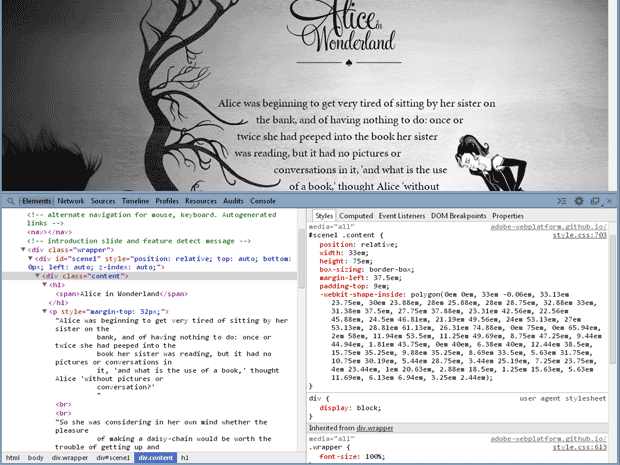620x465 pixels.
Task: Select the nav element row
Action: (49, 232)
